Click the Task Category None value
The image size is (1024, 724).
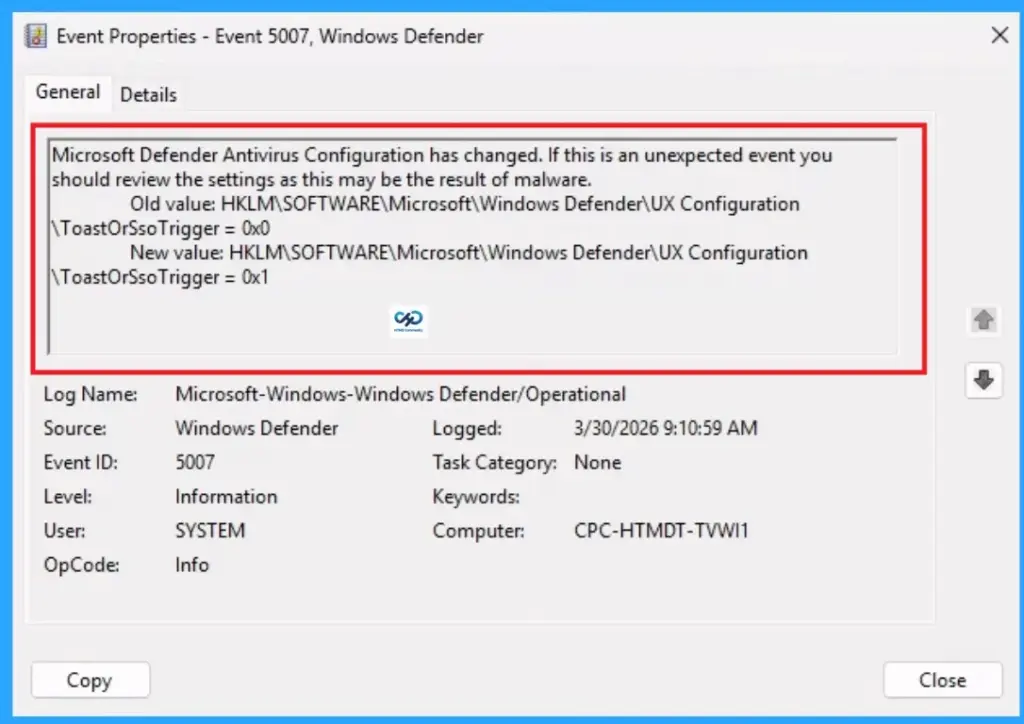pyautogui.click(x=600, y=462)
